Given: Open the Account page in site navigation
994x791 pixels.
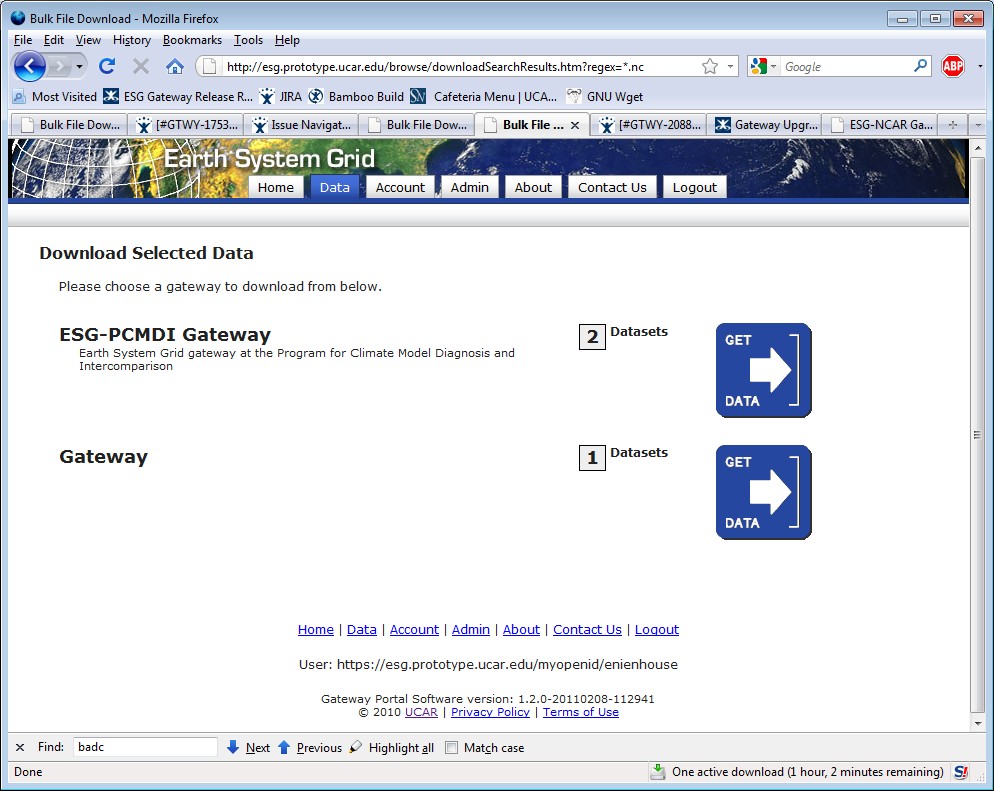Looking at the screenshot, I should pos(400,187).
